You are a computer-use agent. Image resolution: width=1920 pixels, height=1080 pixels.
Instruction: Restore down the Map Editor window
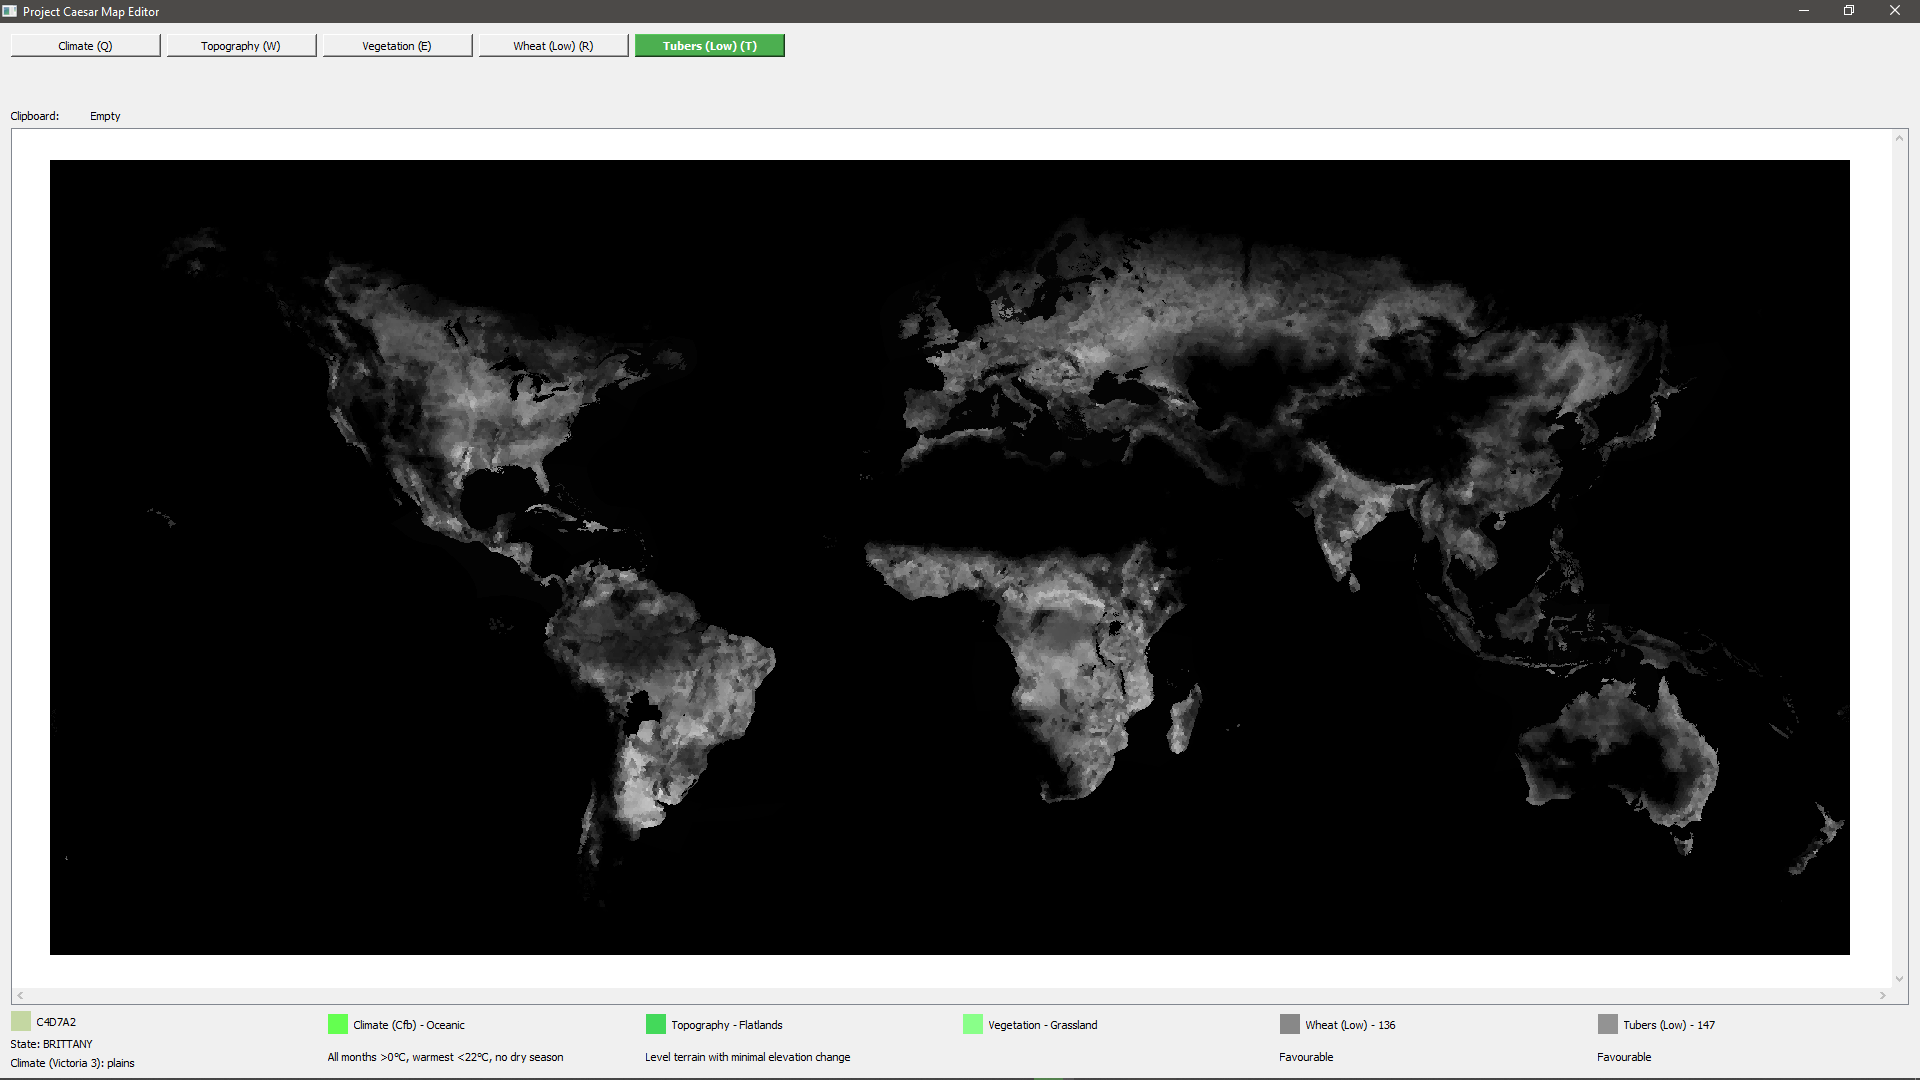click(x=1849, y=11)
